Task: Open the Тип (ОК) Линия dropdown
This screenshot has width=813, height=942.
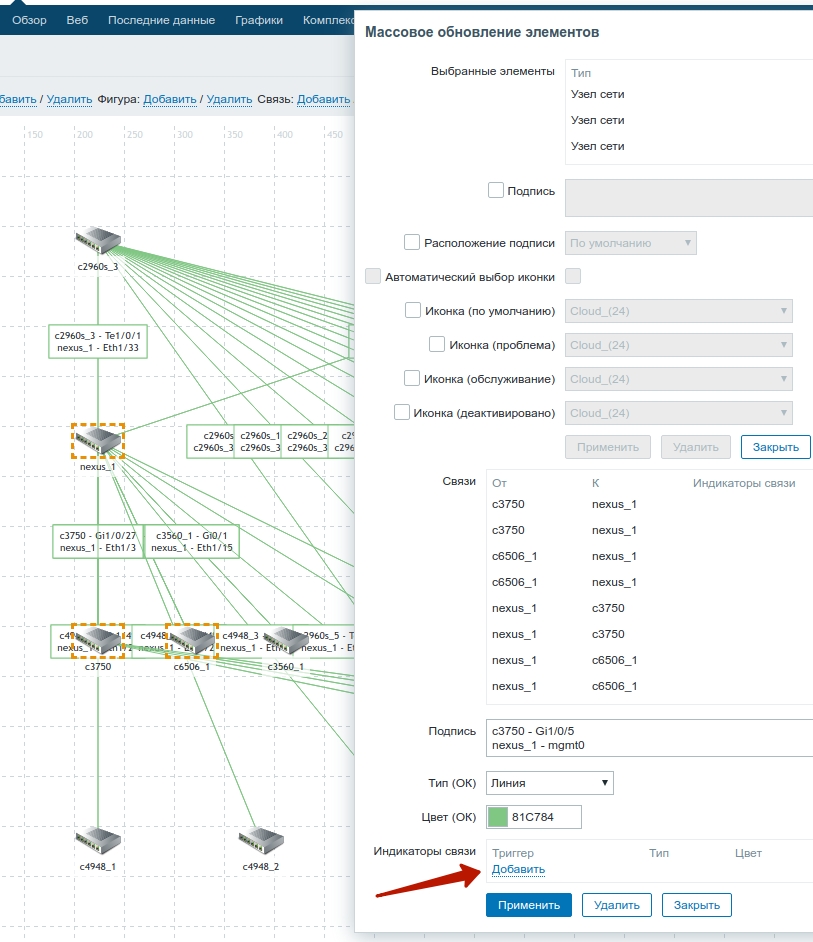Action: pos(549,783)
